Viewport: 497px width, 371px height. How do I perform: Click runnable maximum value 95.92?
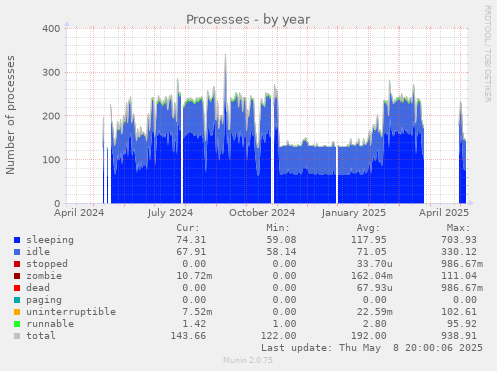(462, 324)
